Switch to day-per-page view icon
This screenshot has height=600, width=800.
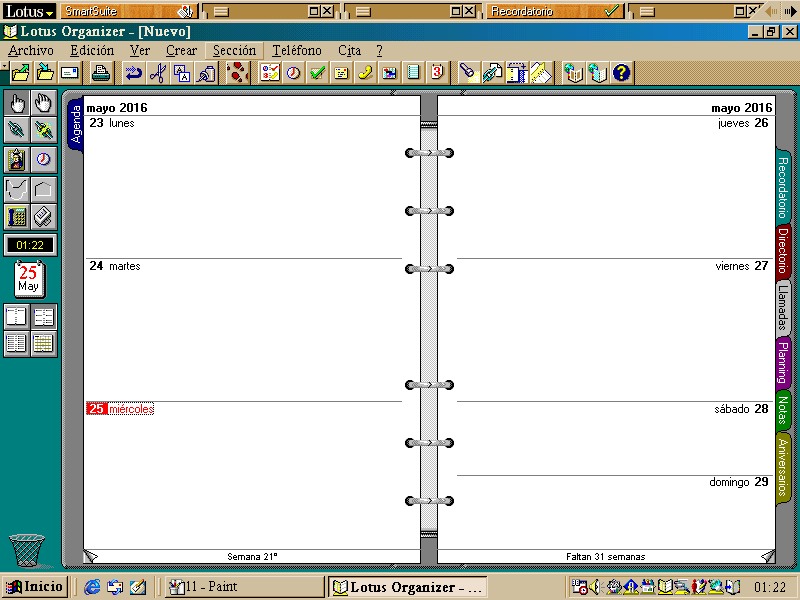pyautogui.click(x=17, y=317)
